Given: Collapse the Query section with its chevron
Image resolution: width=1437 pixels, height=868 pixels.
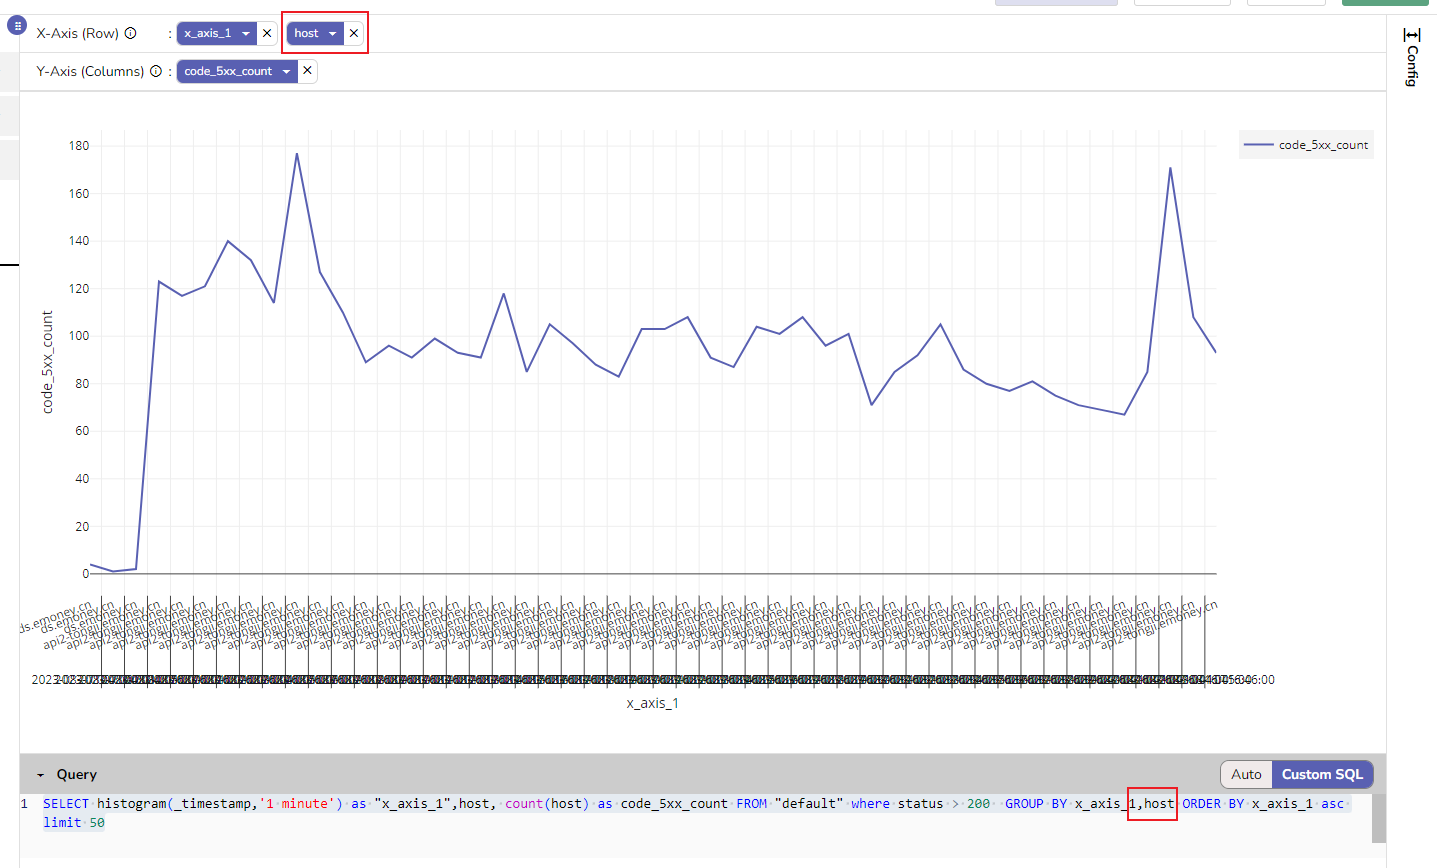Looking at the screenshot, I should click(x=40, y=774).
